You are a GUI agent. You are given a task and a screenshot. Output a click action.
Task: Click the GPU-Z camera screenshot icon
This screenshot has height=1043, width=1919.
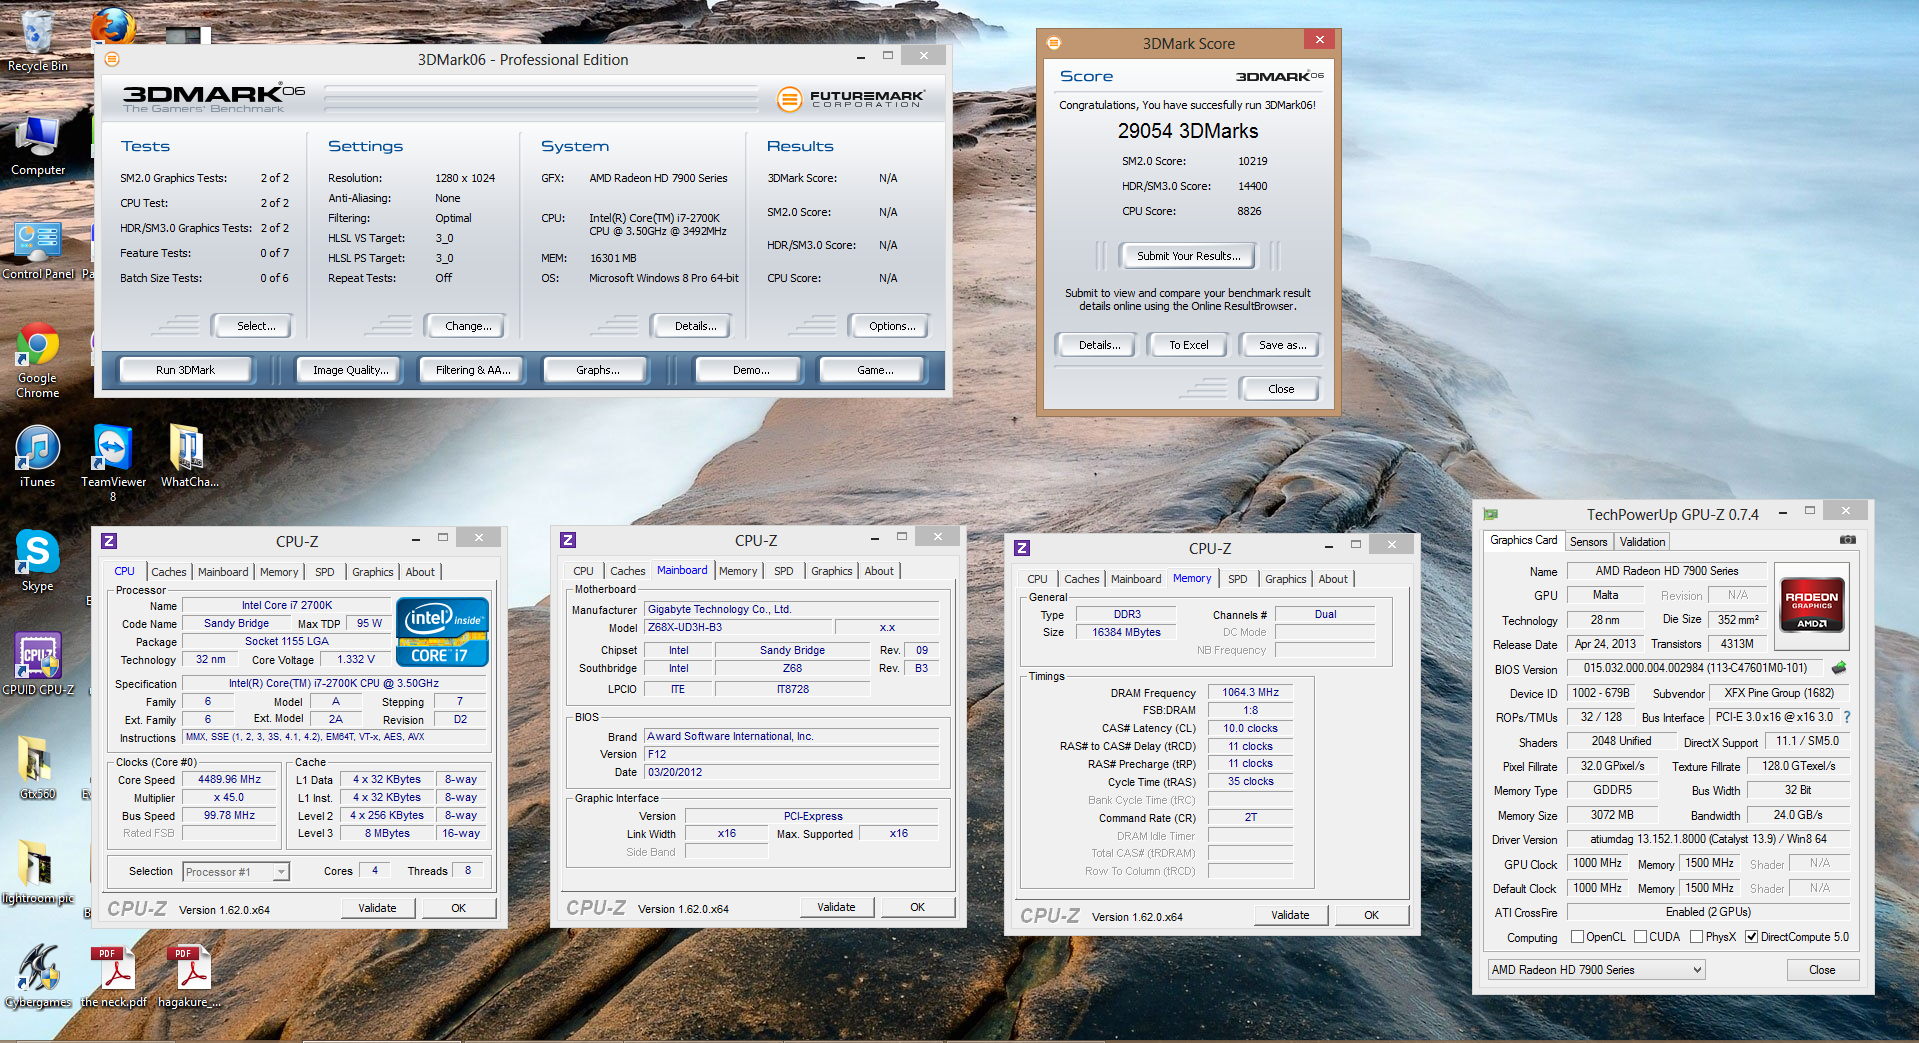(1847, 540)
